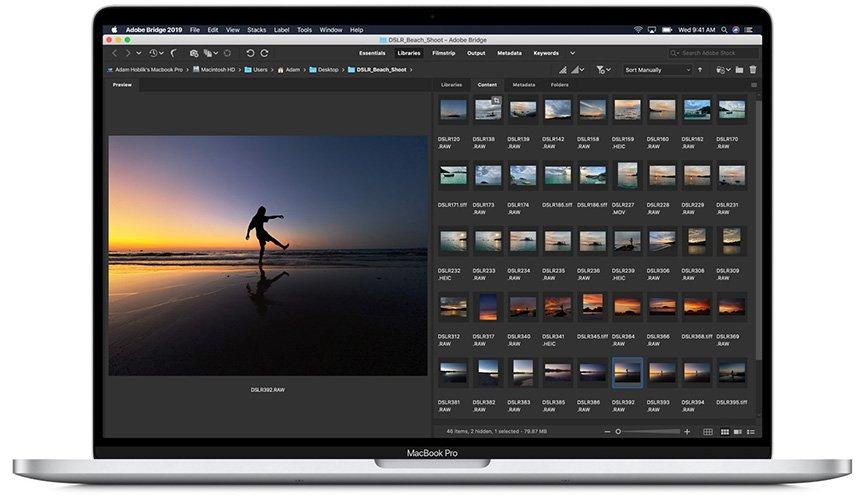
Task: Click the Spotlight search icon in menu bar
Action: coord(724,30)
